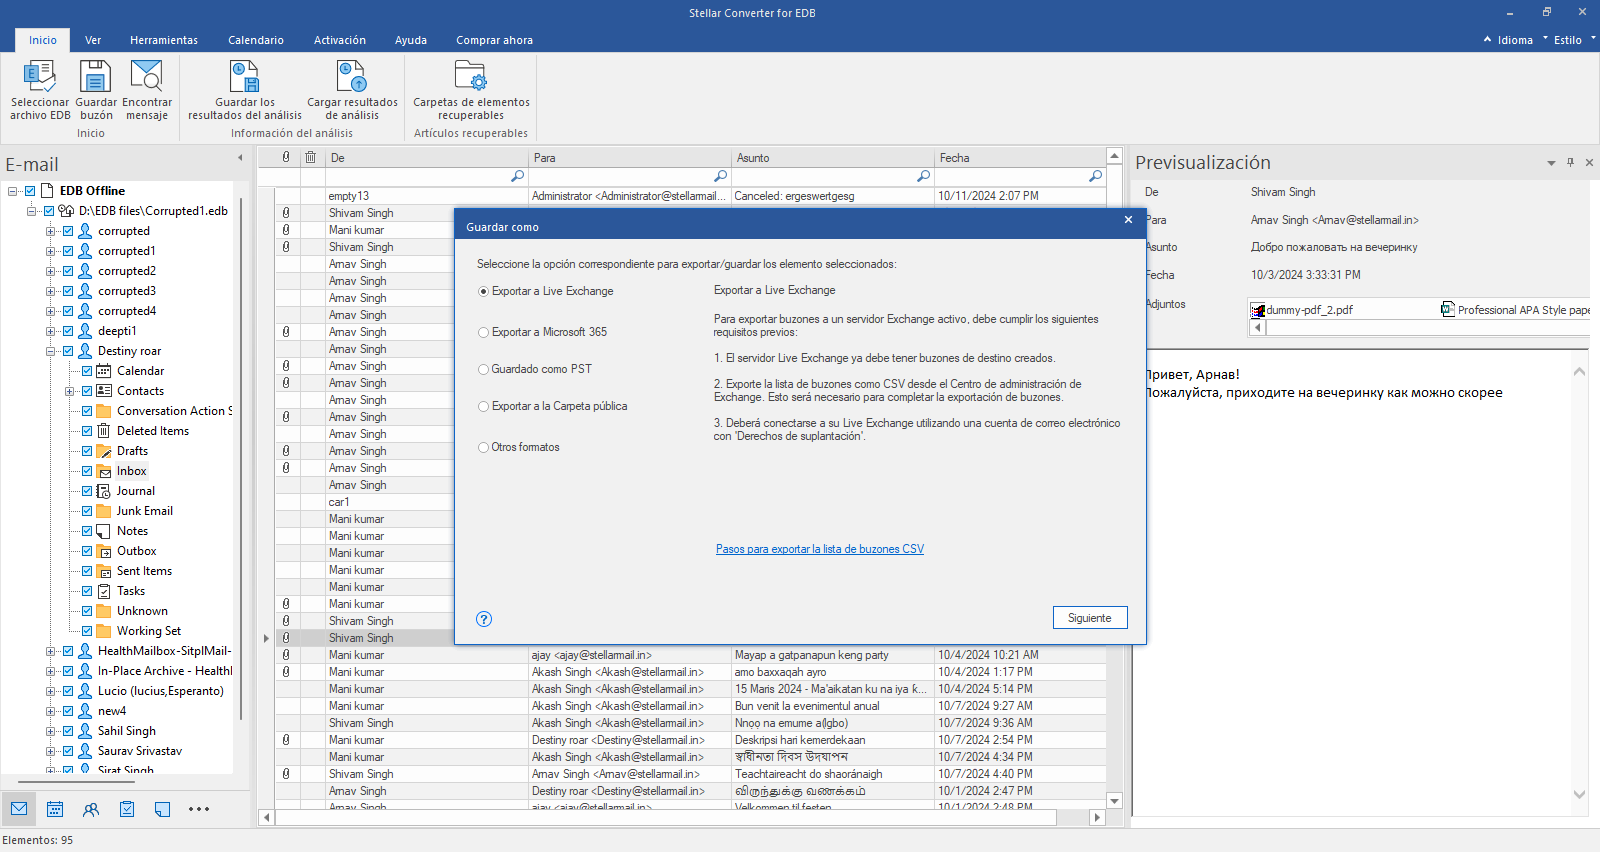Open Previsualización panel options dropdown arrow
Screen dimensions: 1600x852
tap(1551, 162)
